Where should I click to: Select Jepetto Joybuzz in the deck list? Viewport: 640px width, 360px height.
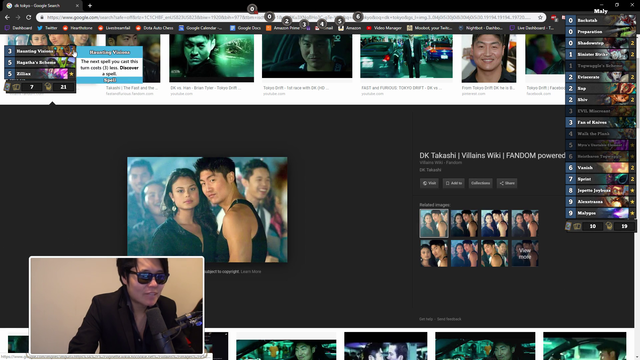click(600, 190)
